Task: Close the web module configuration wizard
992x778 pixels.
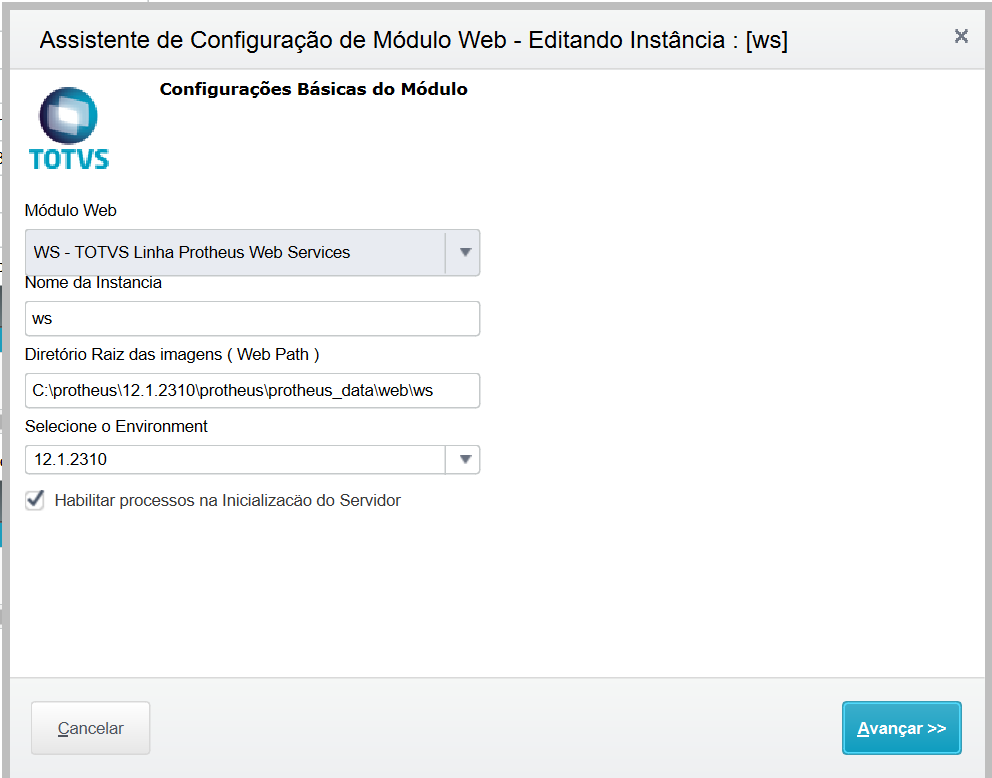Action: [x=961, y=36]
